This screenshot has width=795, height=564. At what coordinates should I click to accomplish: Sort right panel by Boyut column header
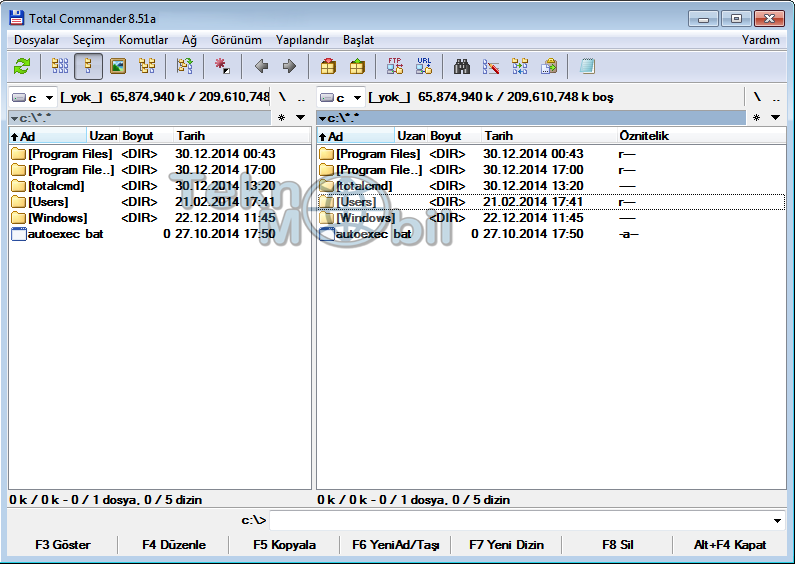pos(455,136)
